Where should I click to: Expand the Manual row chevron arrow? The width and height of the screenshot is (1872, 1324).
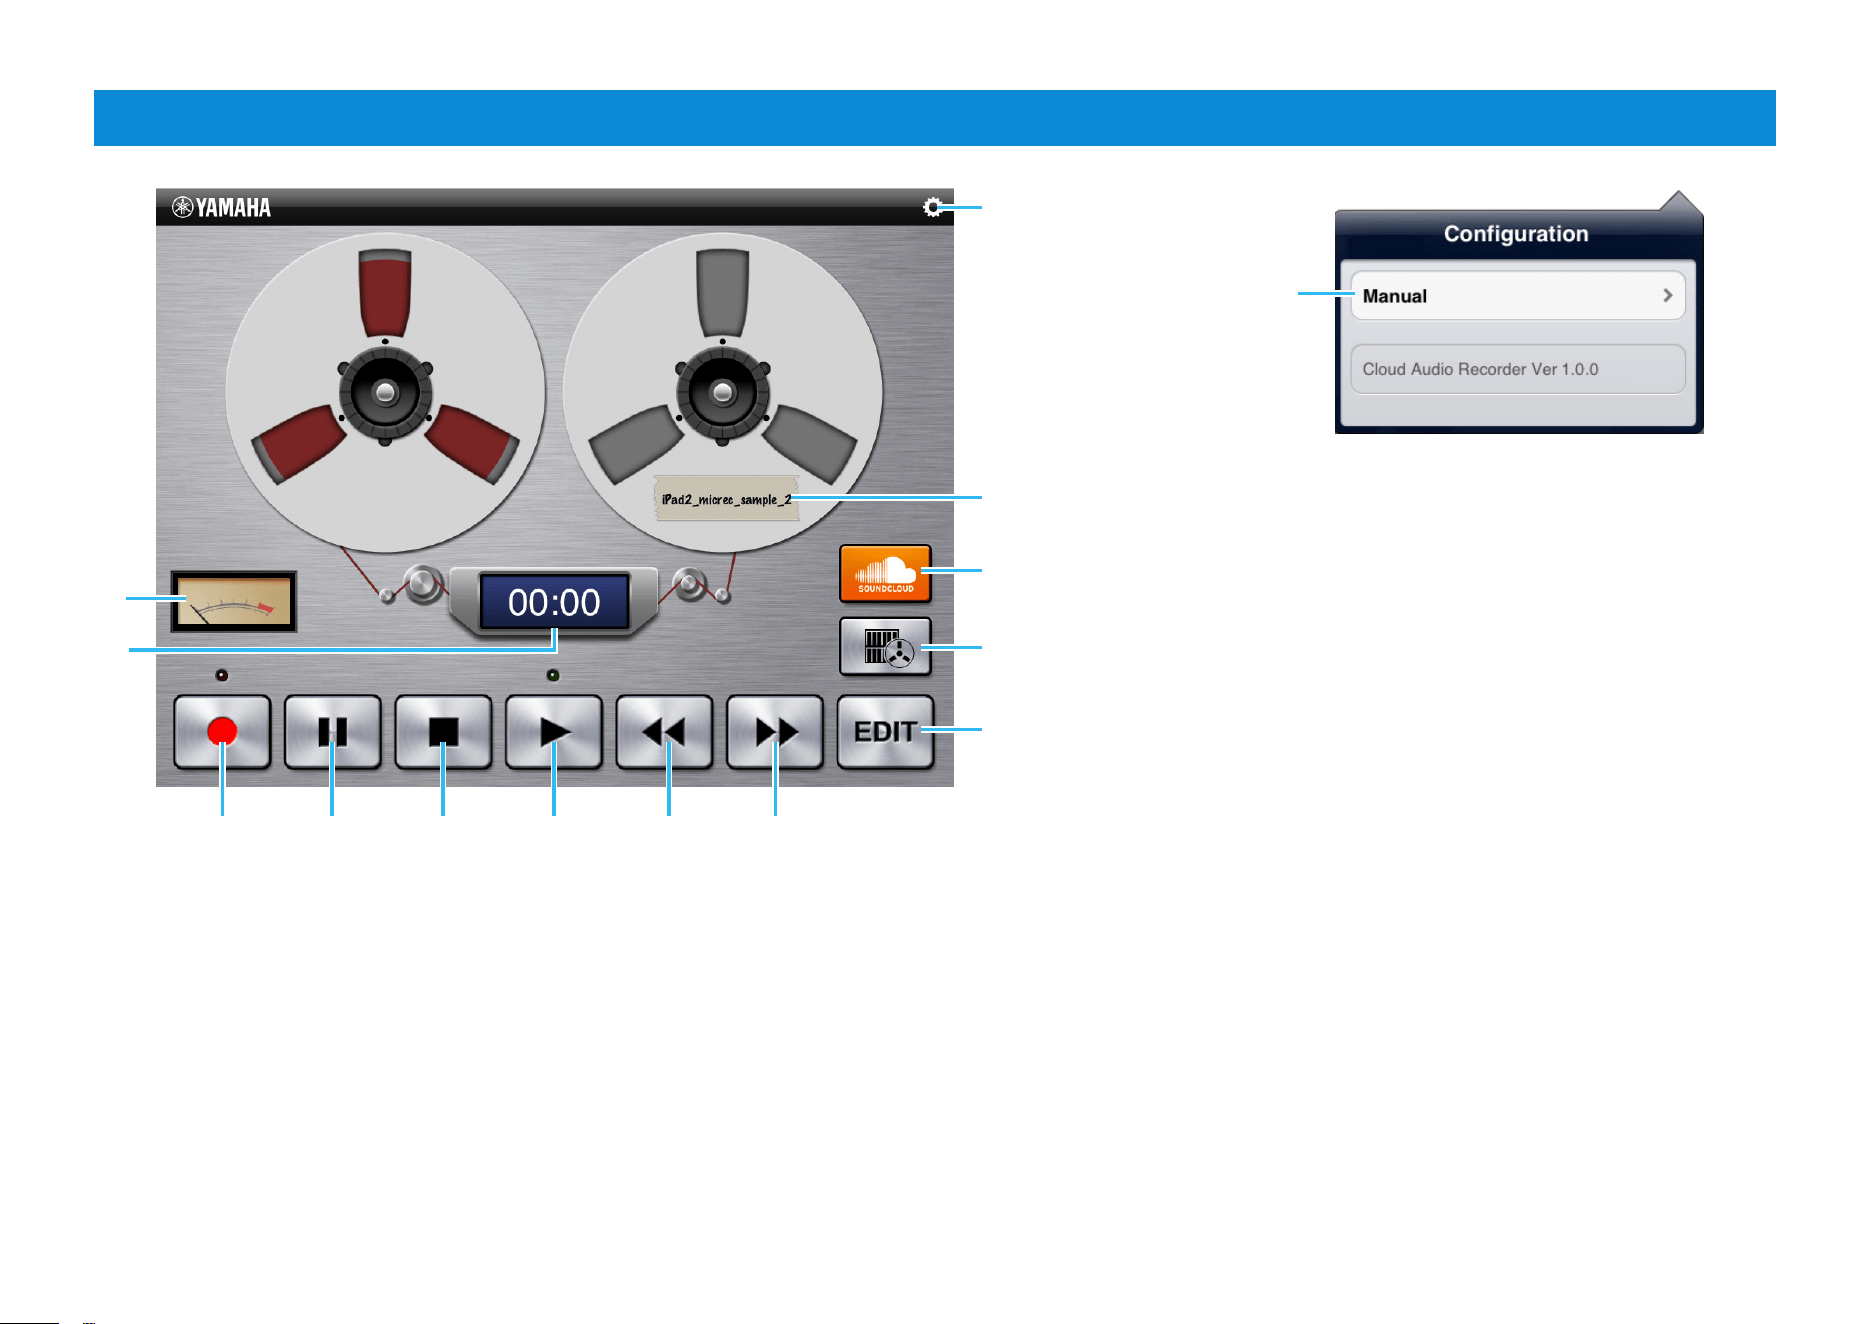pyautogui.click(x=1667, y=296)
